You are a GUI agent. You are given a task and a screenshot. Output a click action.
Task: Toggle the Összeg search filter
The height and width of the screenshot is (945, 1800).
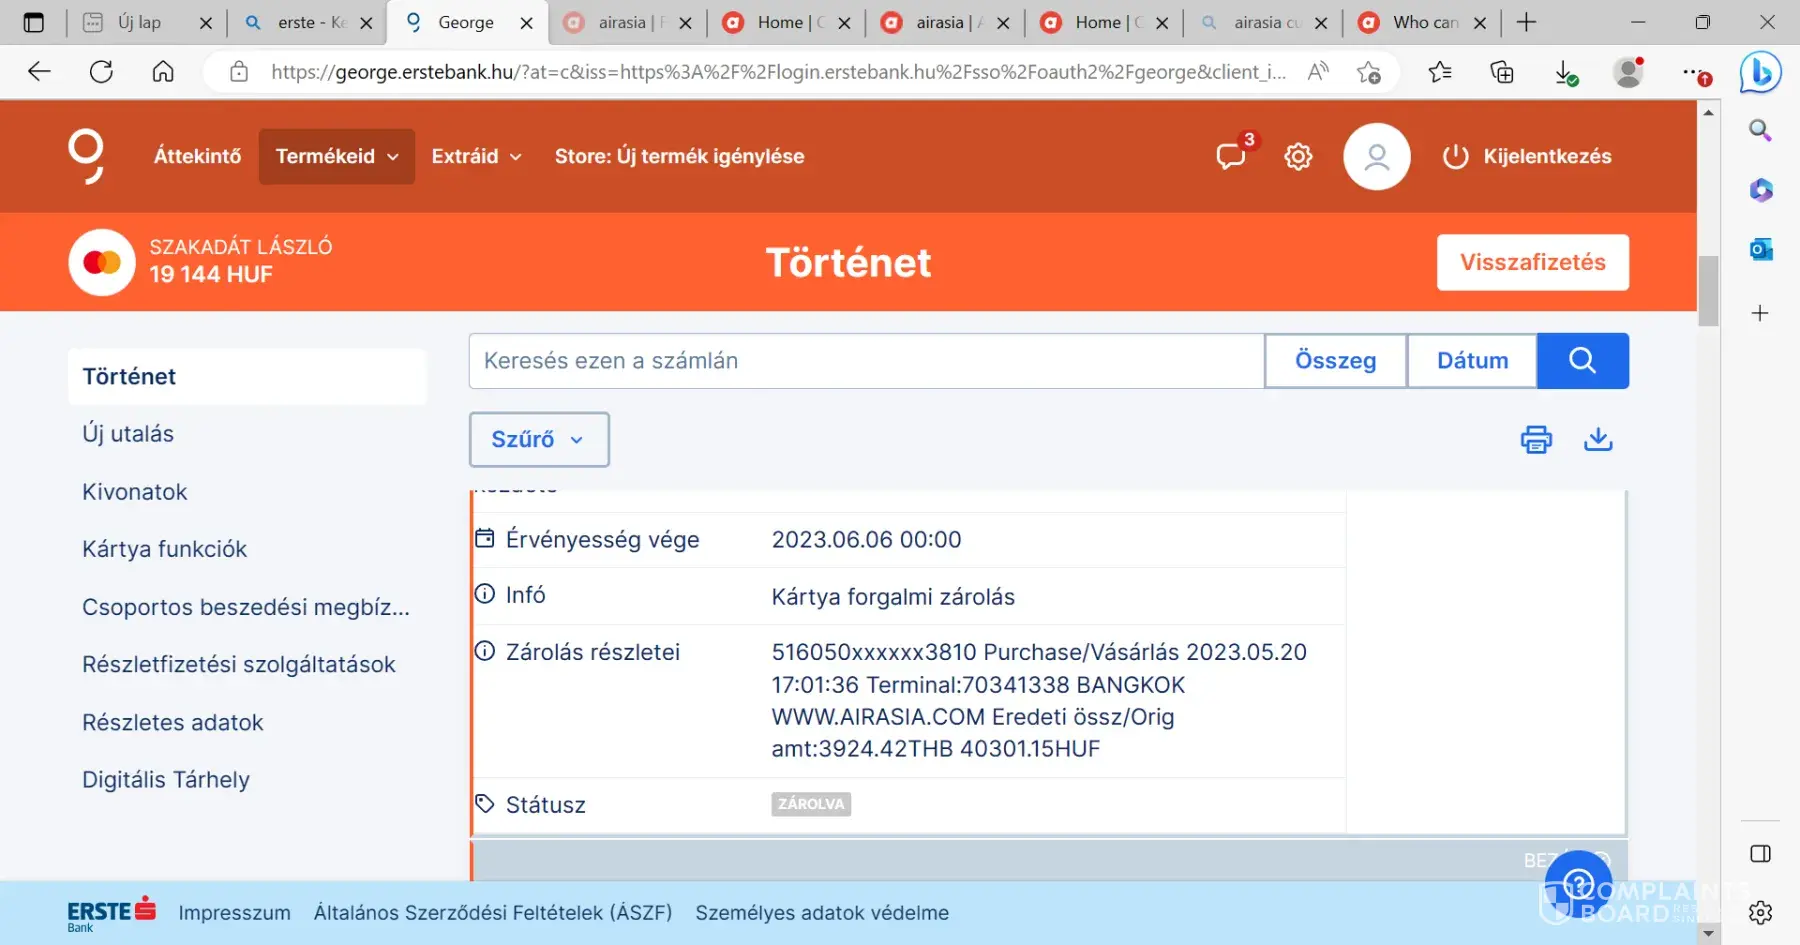[x=1335, y=361]
